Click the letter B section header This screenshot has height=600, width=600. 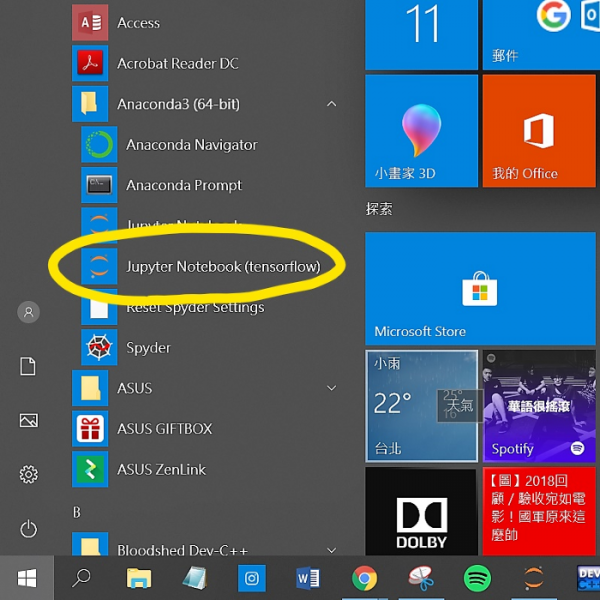tap(77, 513)
